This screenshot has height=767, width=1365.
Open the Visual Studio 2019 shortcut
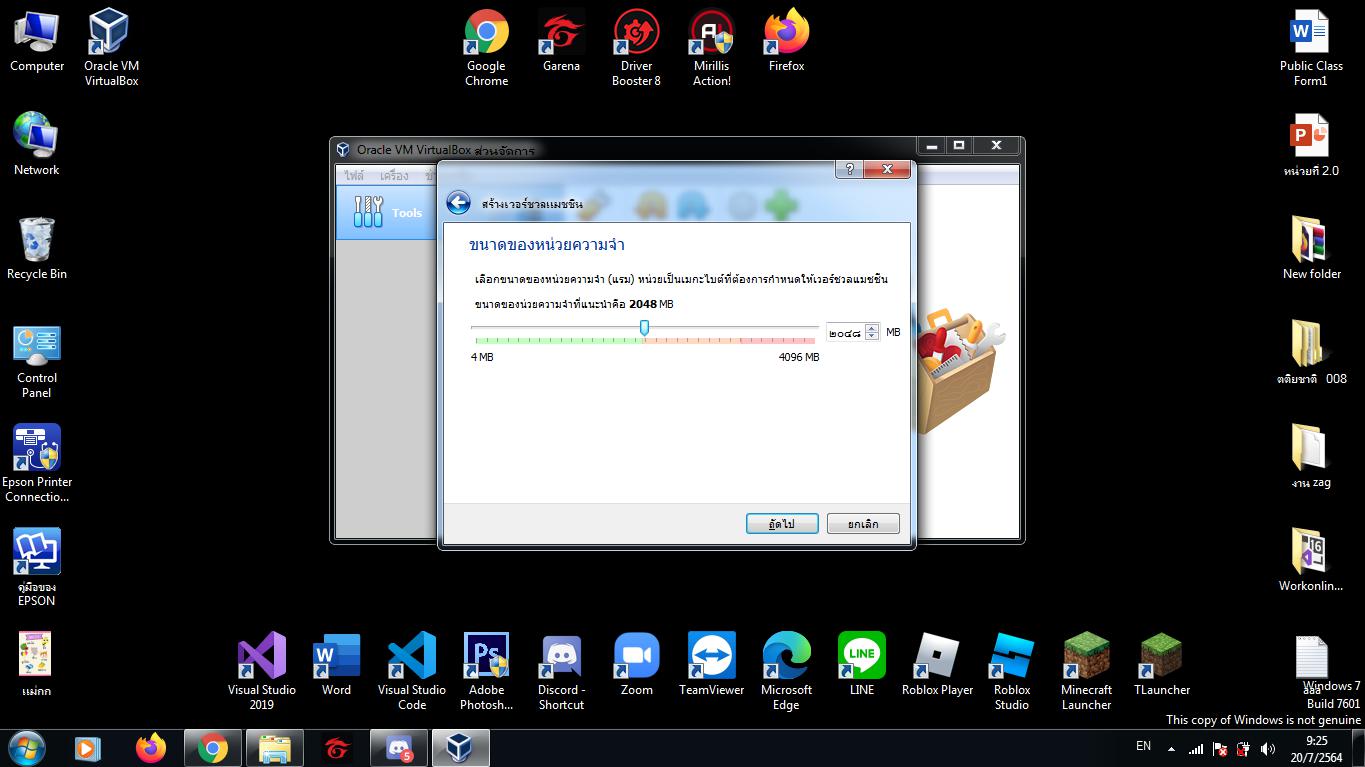click(x=262, y=672)
